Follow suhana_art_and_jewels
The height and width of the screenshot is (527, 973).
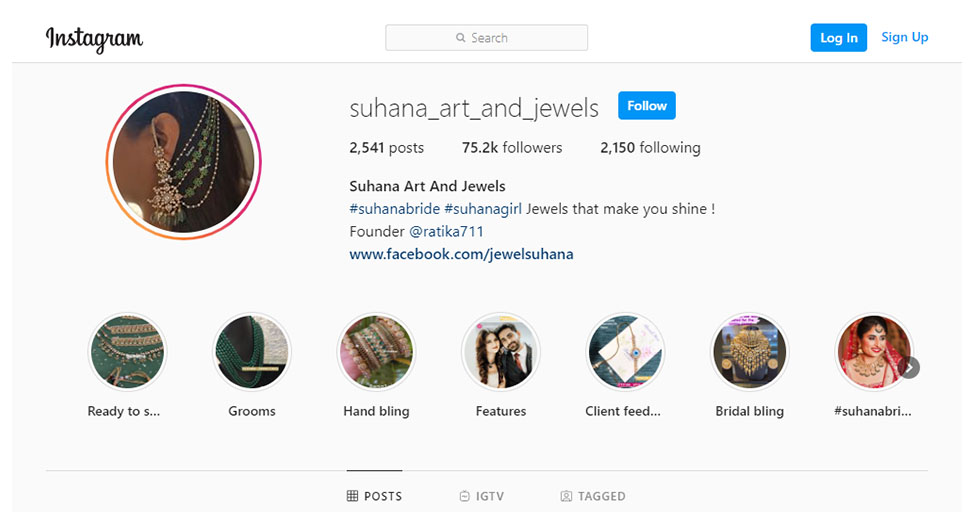pos(647,106)
